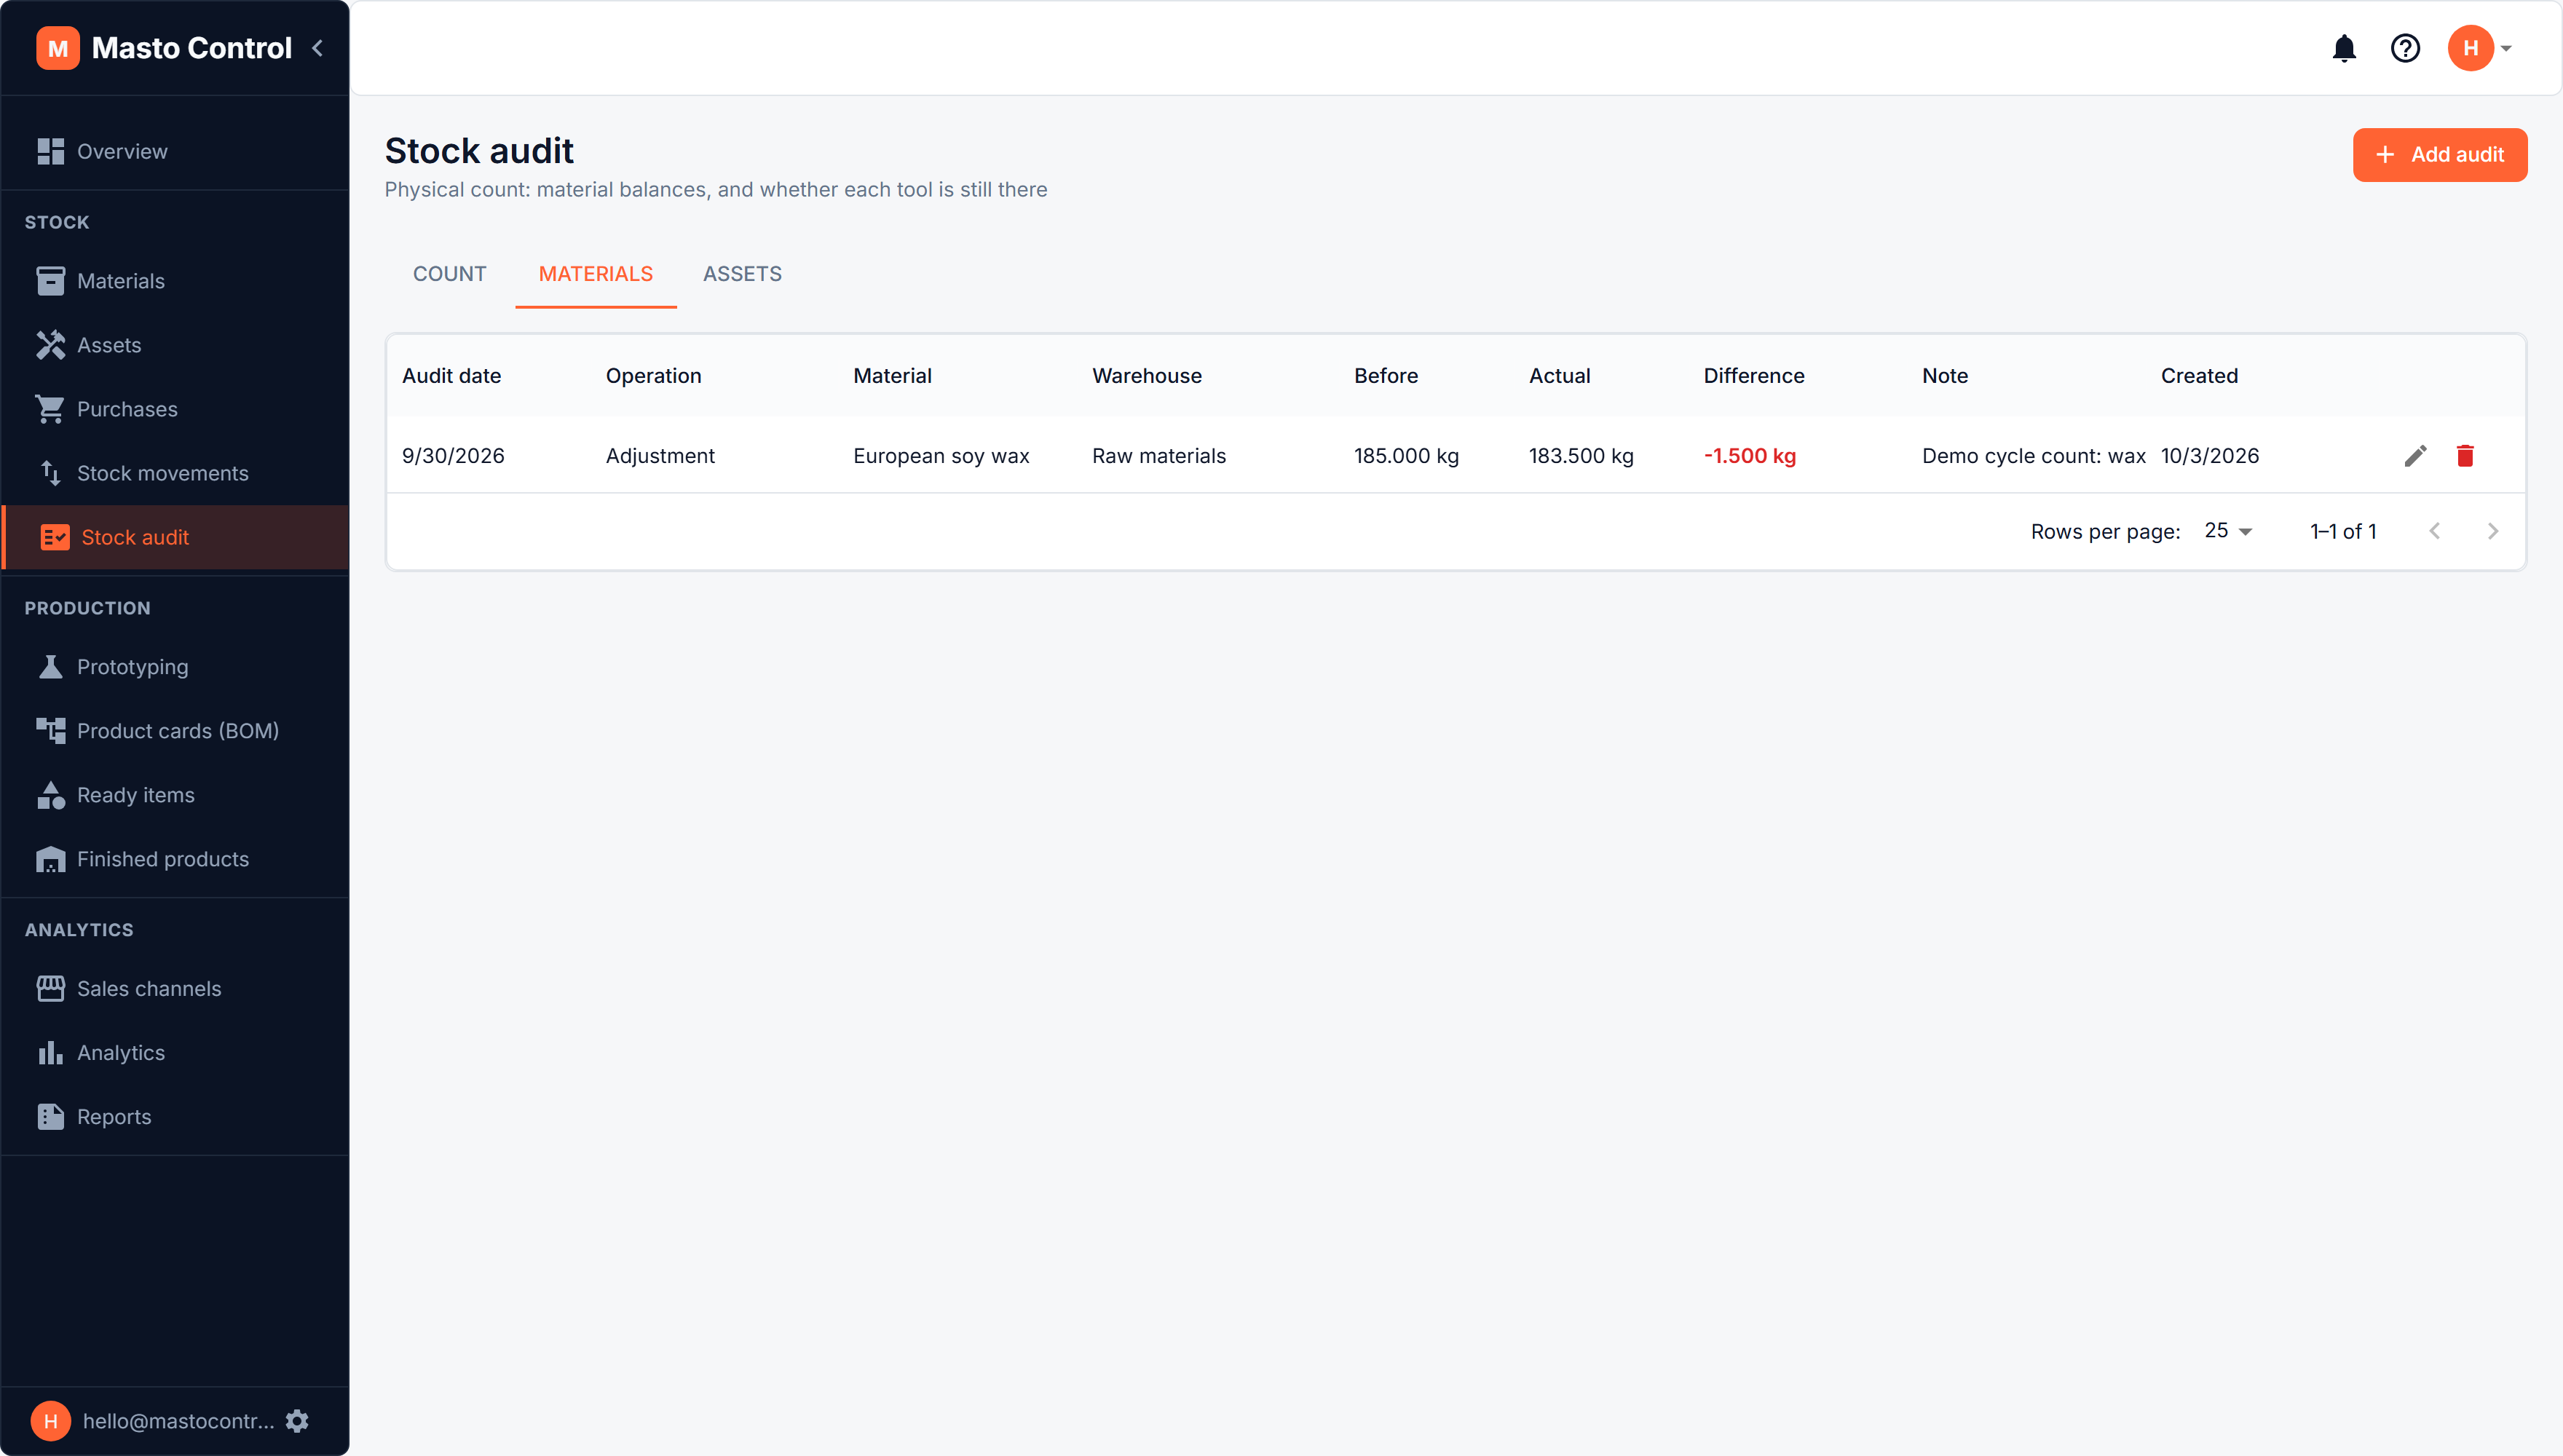Viewport: 2563px width, 1456px height.
Task: Click the Created column header
Action: click(2199, 376)
